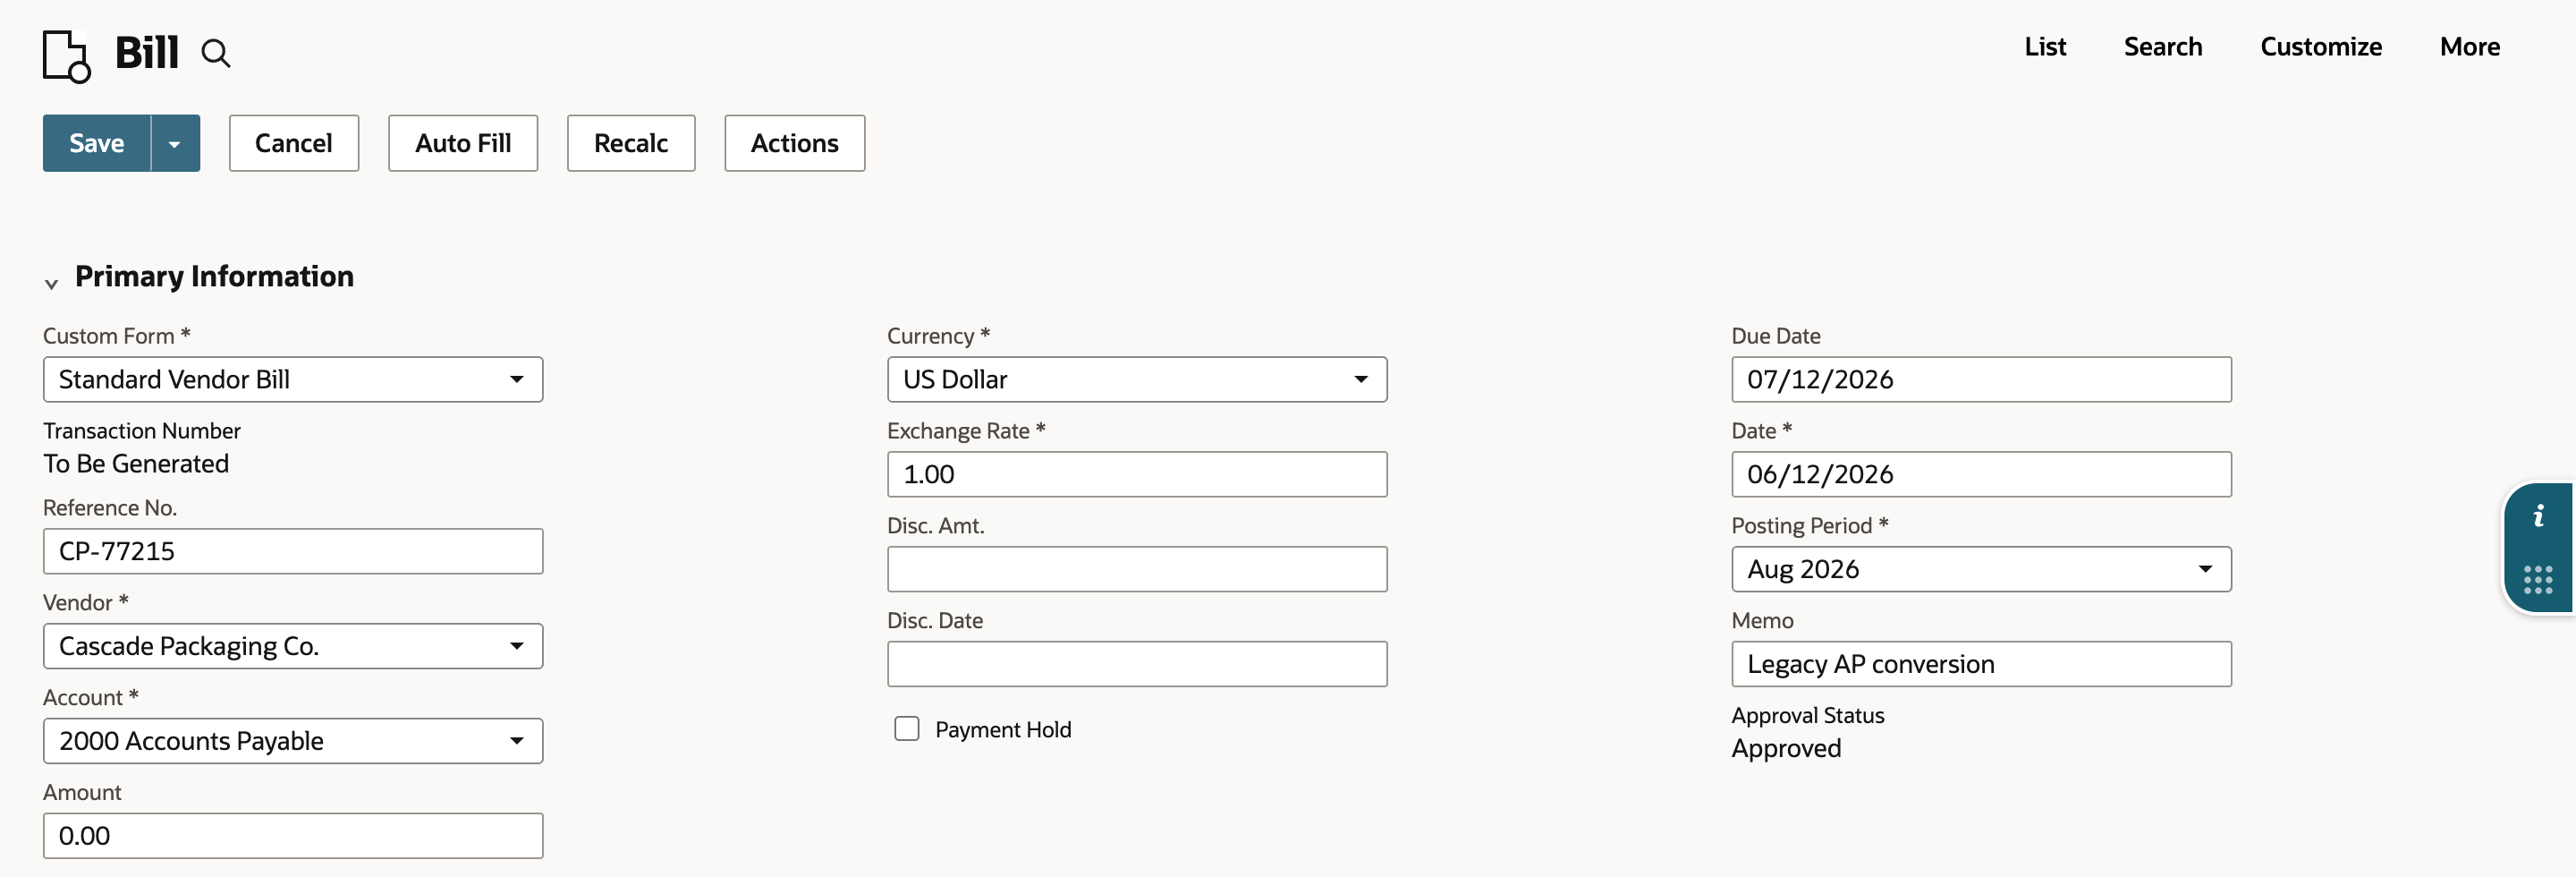
Task: Open the List menu item
Action: pyautogui.click(x=2044, y=47)
